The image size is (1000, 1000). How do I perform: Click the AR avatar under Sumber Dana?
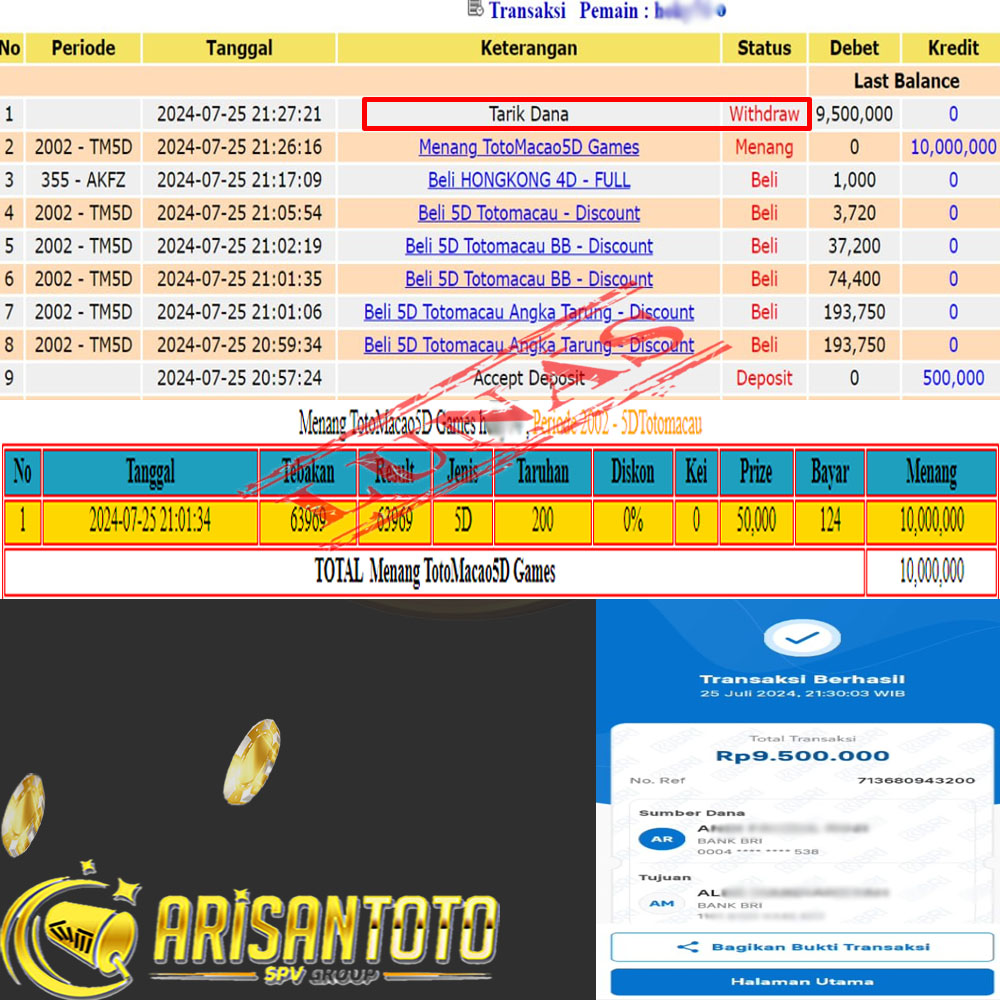click(661, 839)
